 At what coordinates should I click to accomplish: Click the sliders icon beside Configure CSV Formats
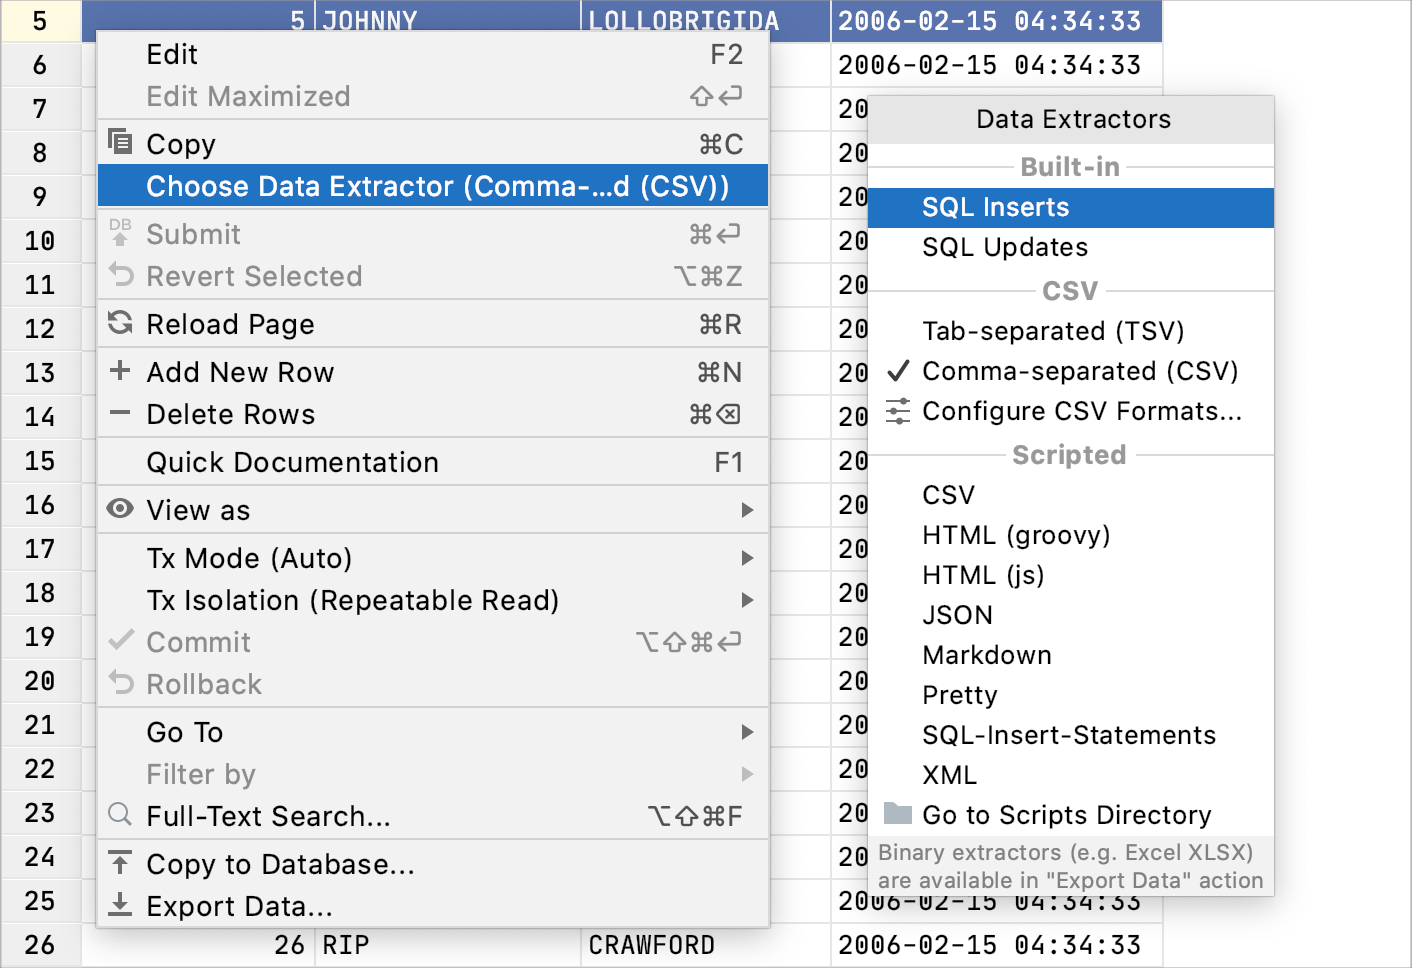(898, 410)
